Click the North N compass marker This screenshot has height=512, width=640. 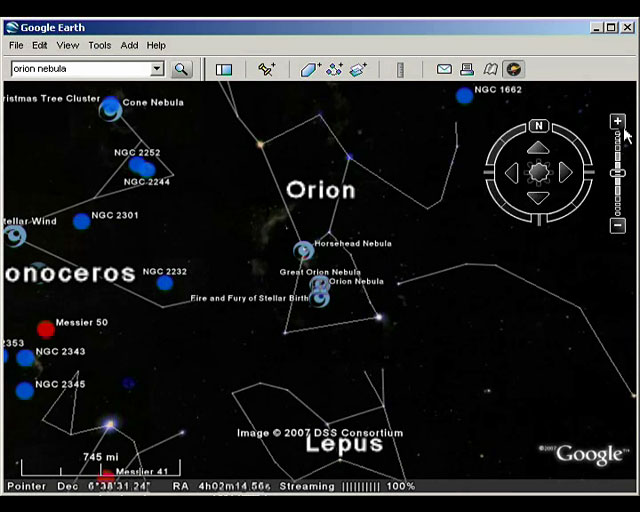tap(539, 126)
